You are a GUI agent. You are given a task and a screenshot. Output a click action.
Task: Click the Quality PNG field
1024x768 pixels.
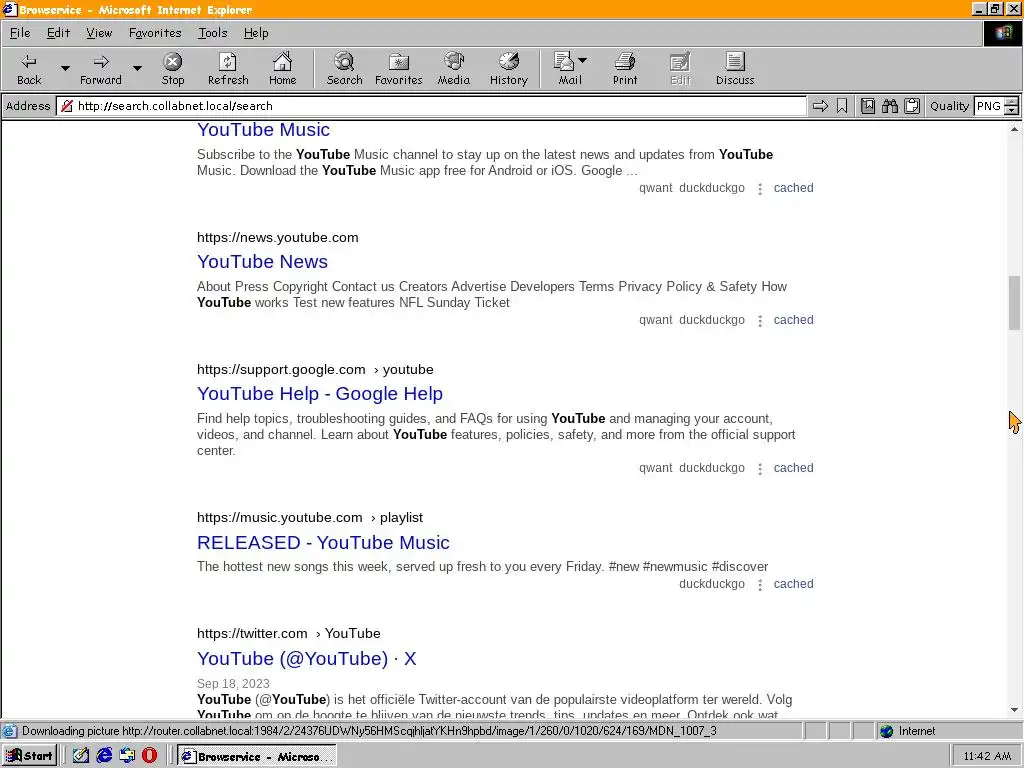(x=989, y=106)
